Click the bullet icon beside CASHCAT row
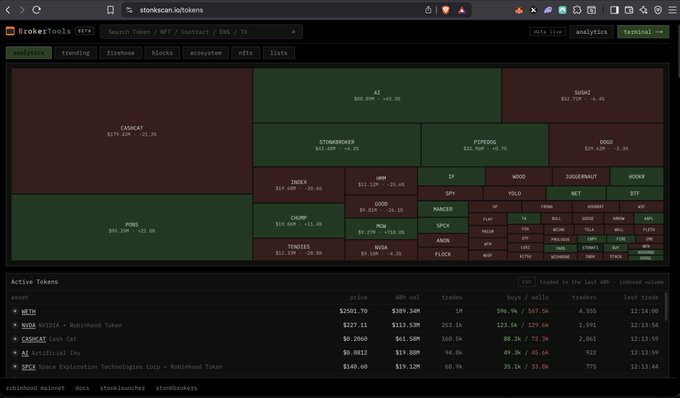Screen dimensions: 680x398 point(15,339)
